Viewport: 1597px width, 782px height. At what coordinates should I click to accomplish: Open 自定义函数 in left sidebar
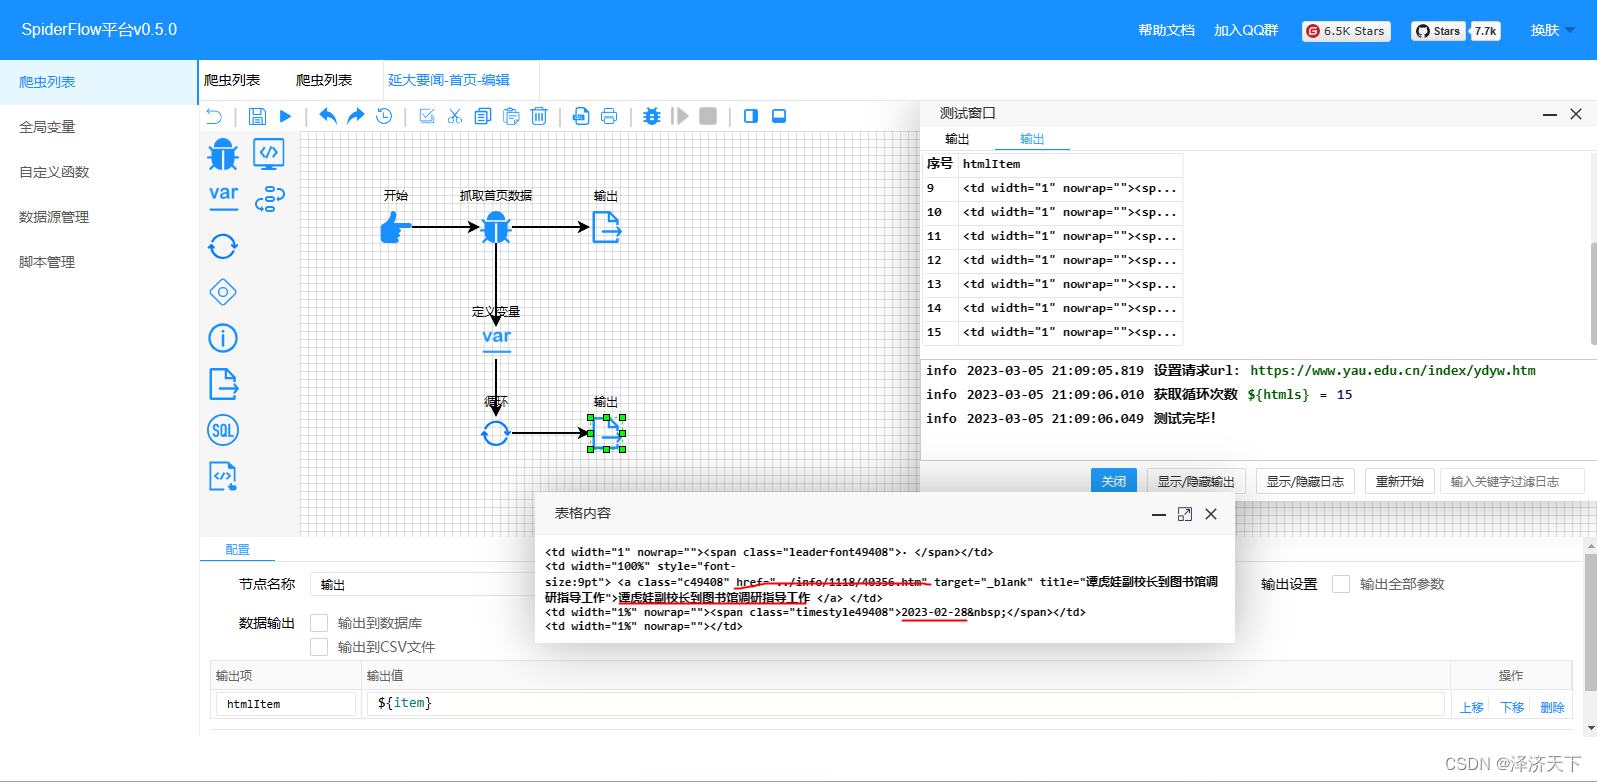click(x=99, y=172)
